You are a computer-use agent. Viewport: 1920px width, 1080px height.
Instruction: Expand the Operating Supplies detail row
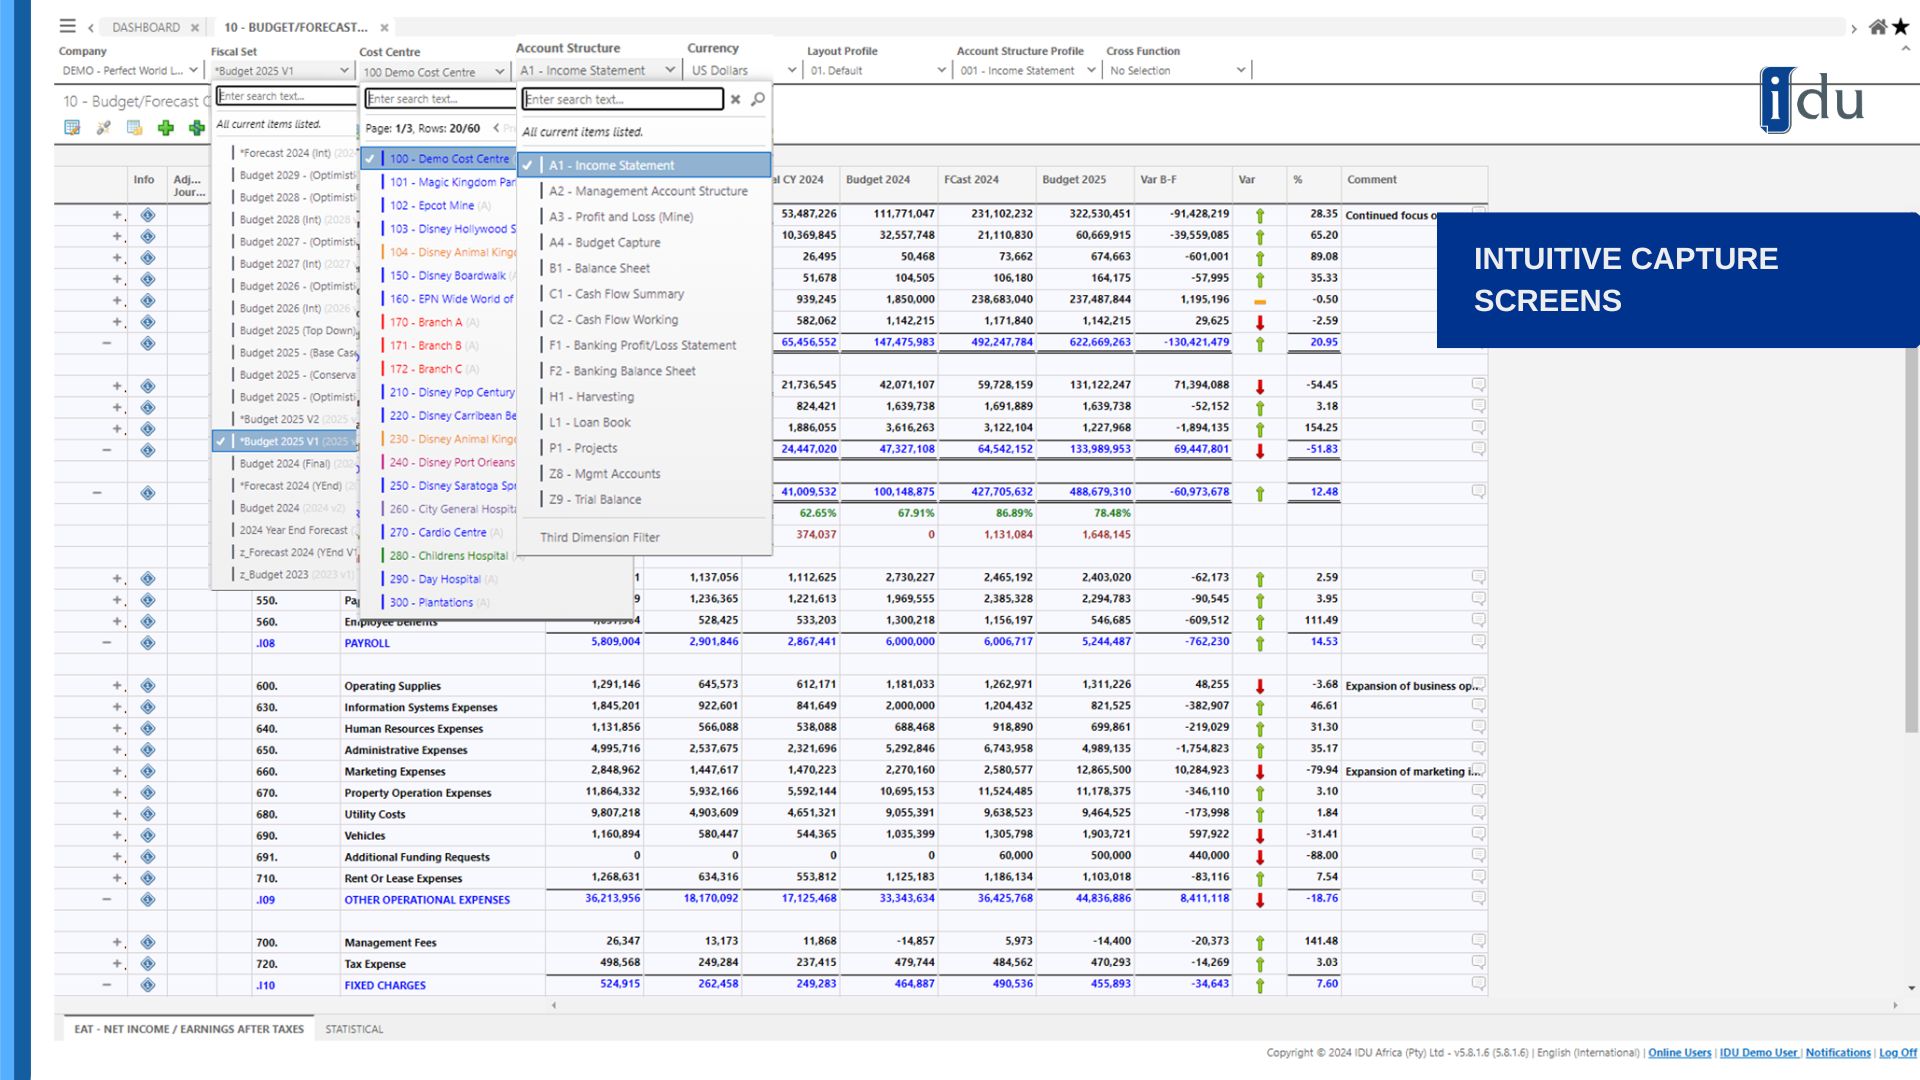coord(119,686)
